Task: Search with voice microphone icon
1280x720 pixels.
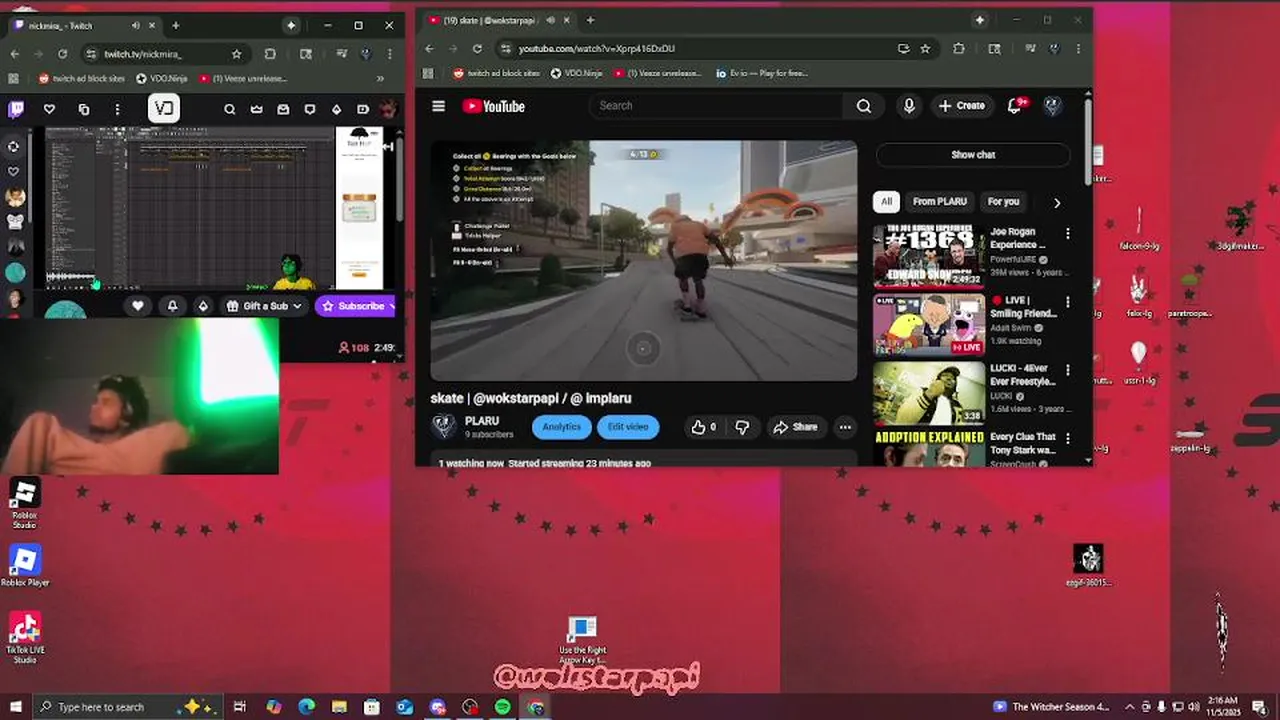Action: (x=908, y=106)
